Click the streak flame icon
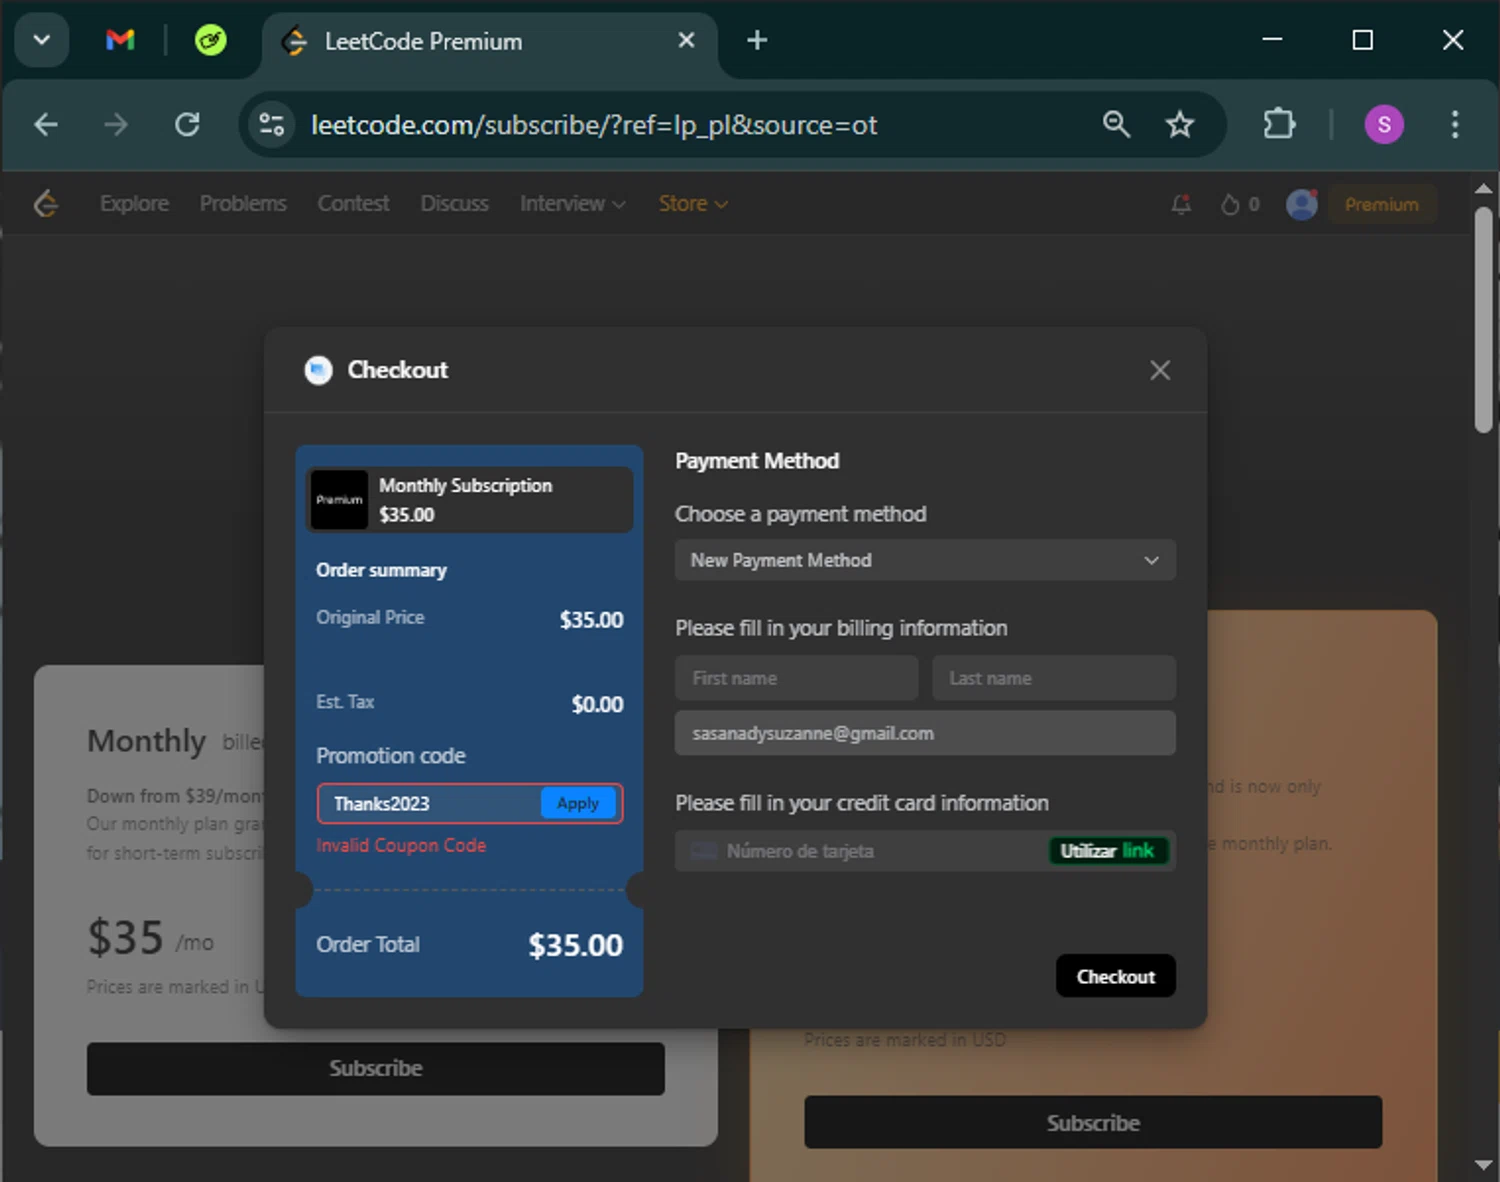1500x1182 pixels. [1230, 204]
